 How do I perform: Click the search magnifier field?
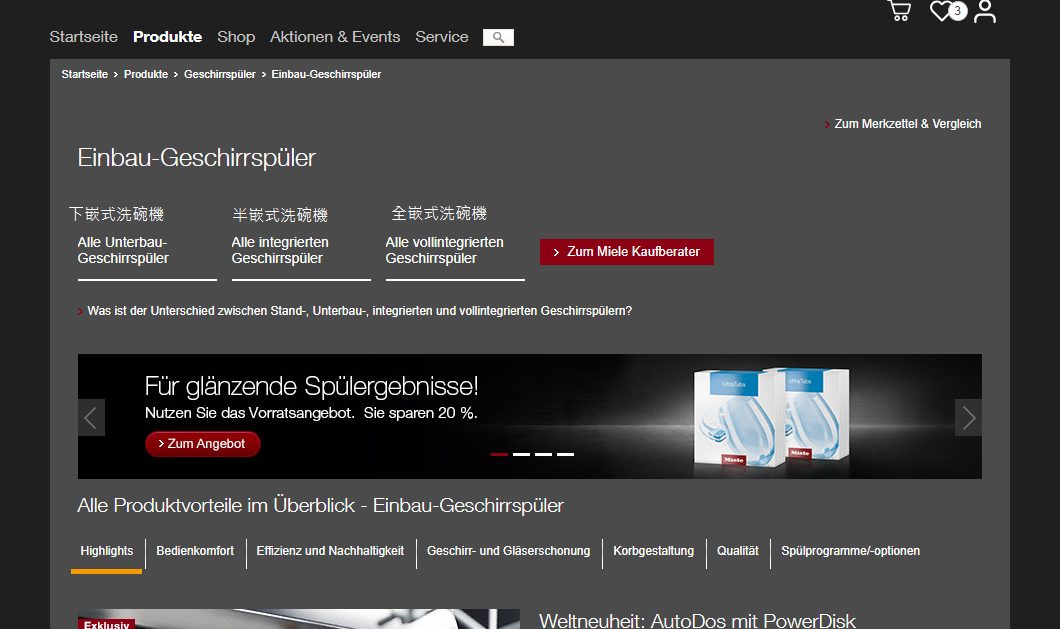[498, 37]
